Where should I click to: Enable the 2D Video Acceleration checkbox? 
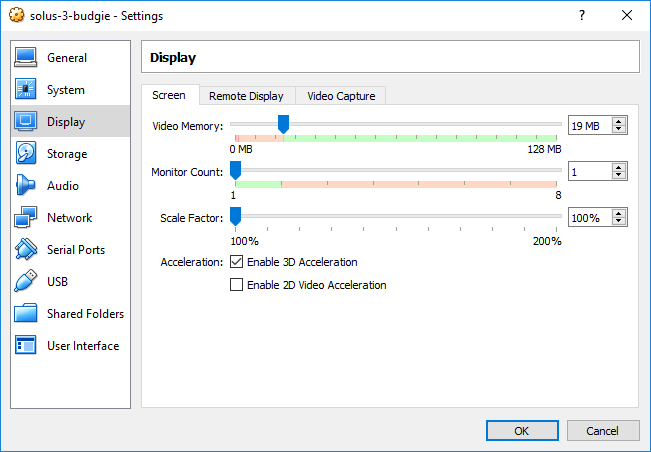click(236, 285)
